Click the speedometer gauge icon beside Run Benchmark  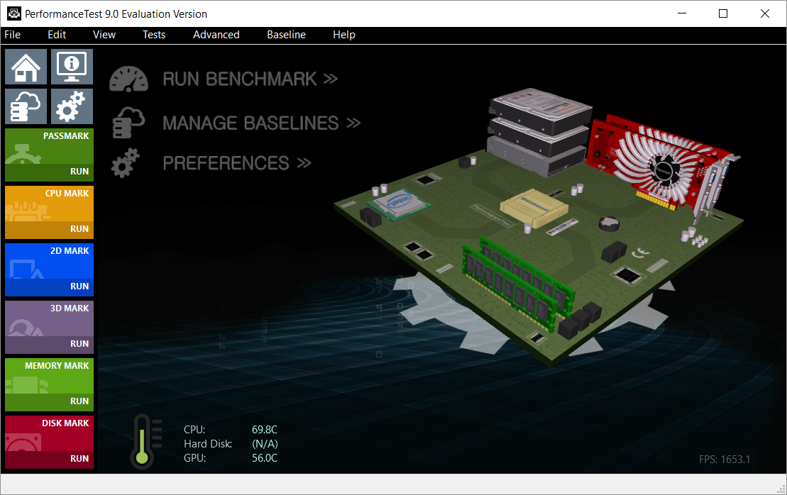pyautogui.click(x=128, y=79)
